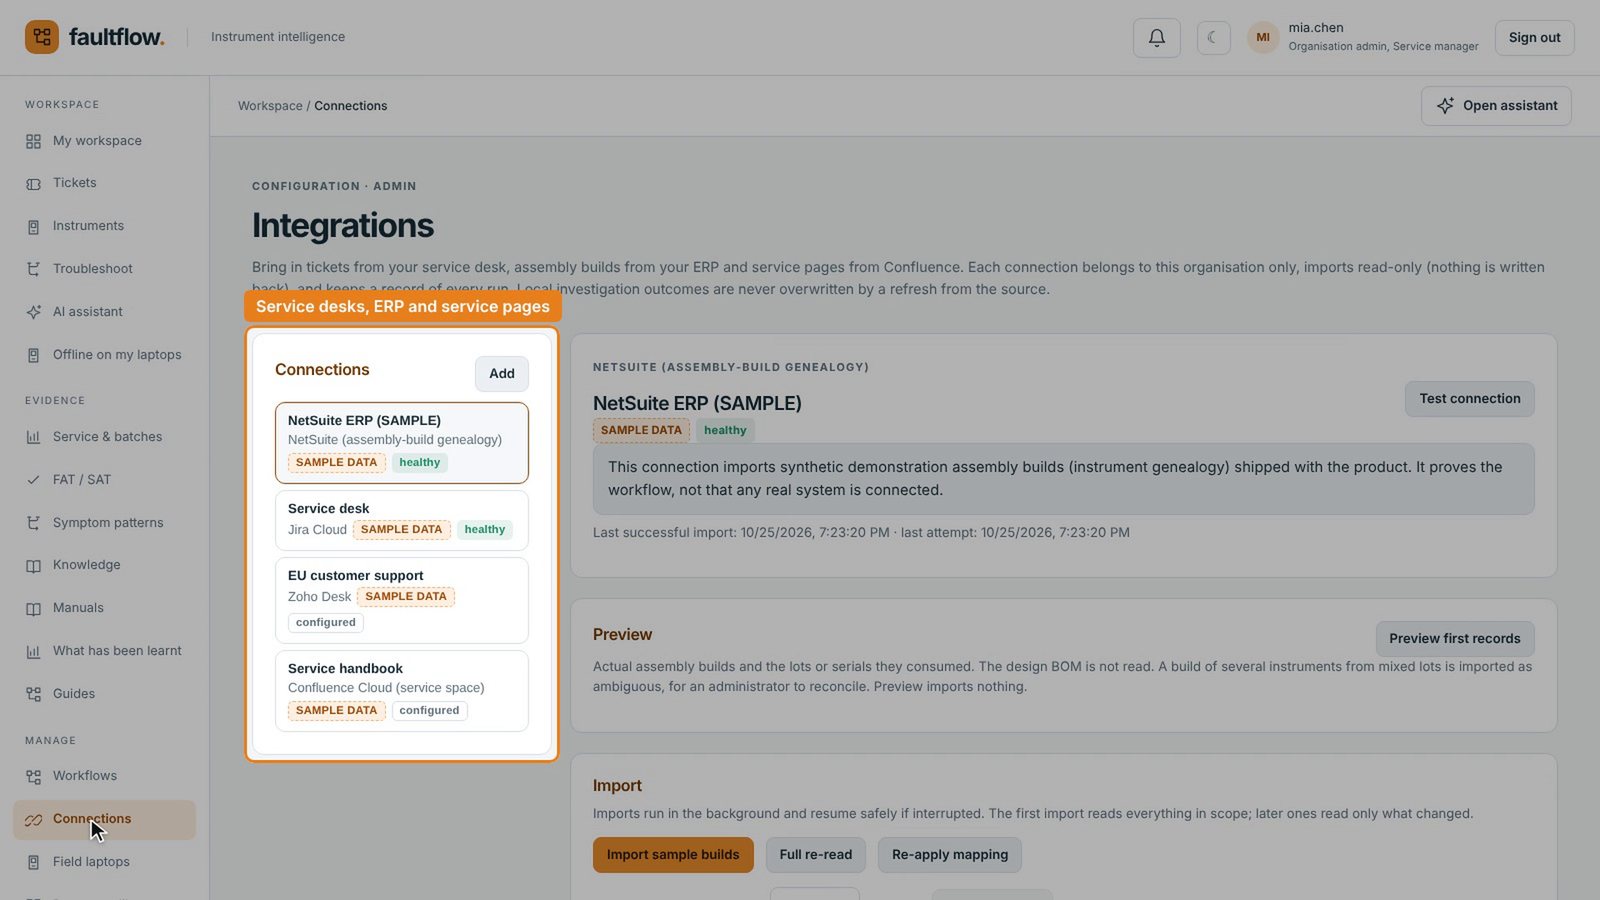This screenshot has height=900, width=1600.
Task: Click the Manuals book icon
Action: (x=33, y=608)
